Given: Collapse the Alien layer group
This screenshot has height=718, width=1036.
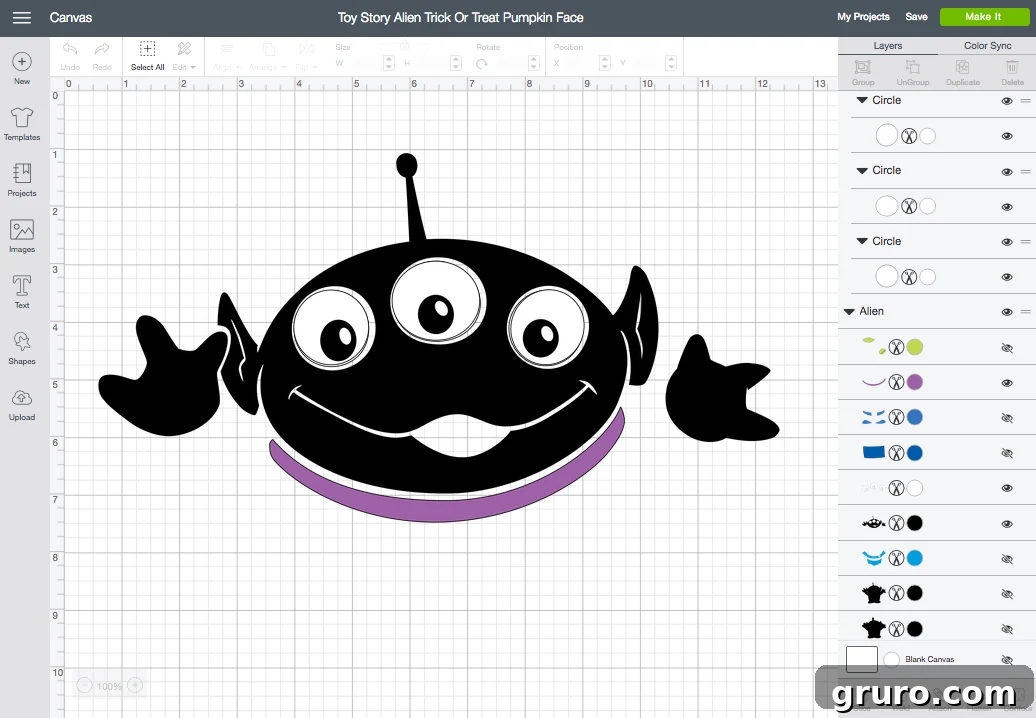Looking at the screenshot, I should coord(849,312).
